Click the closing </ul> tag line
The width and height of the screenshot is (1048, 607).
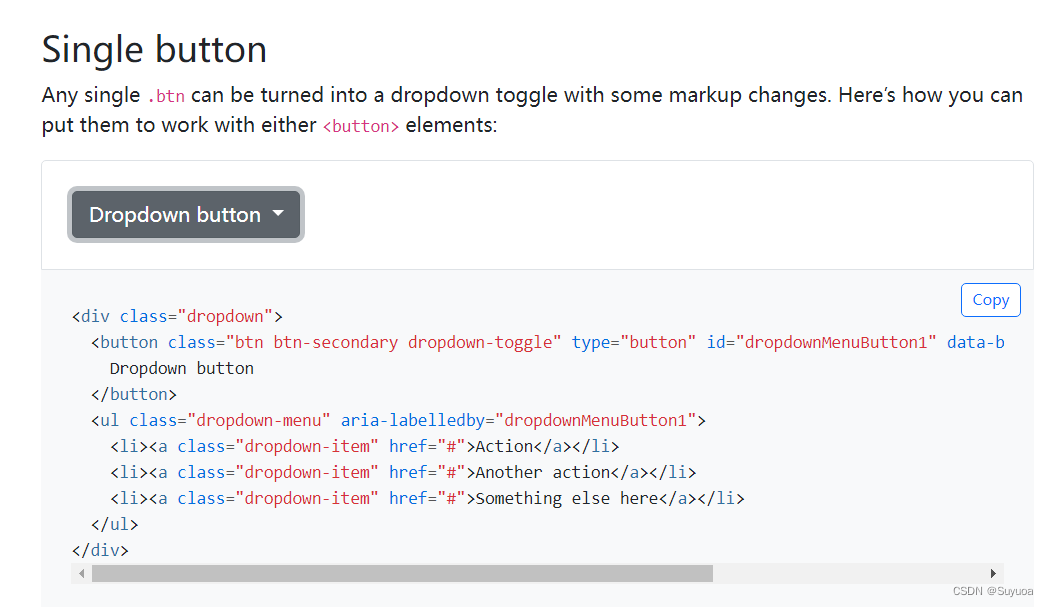coord(114,524)
